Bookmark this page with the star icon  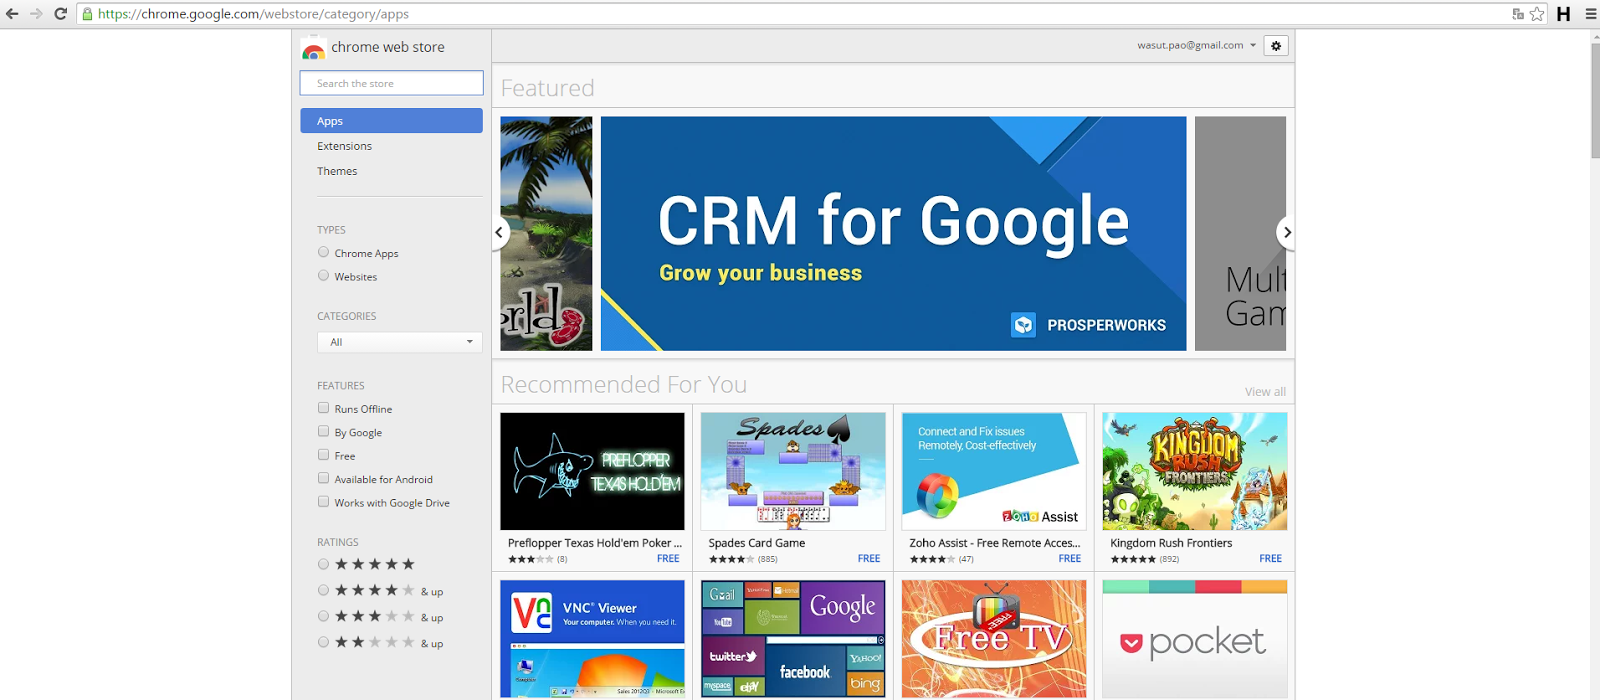click(x=1537, y=14)
